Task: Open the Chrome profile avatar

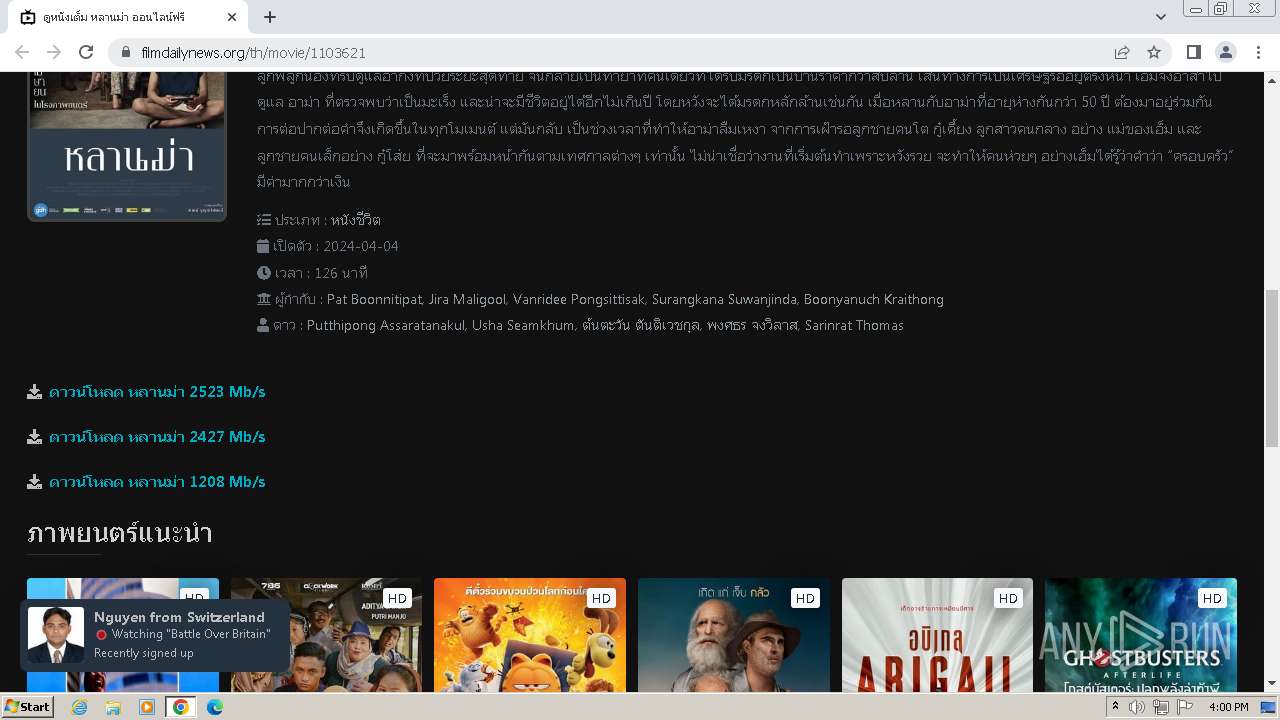Action: (x=1225, y=52)
